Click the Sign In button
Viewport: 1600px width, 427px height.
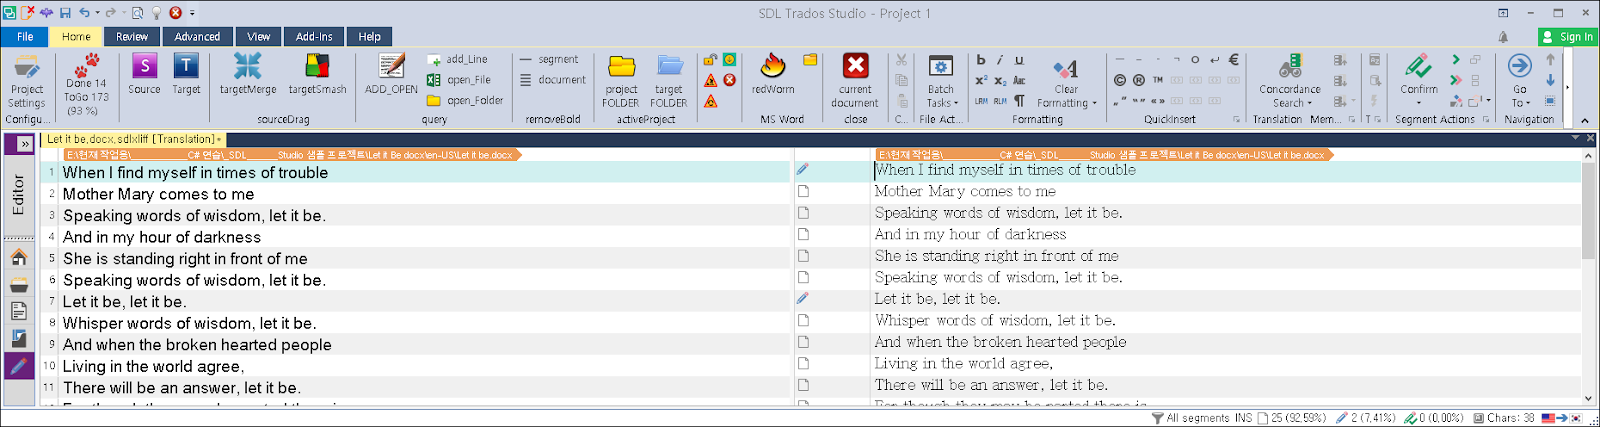pyautogui.click(x=1567, y=37)
